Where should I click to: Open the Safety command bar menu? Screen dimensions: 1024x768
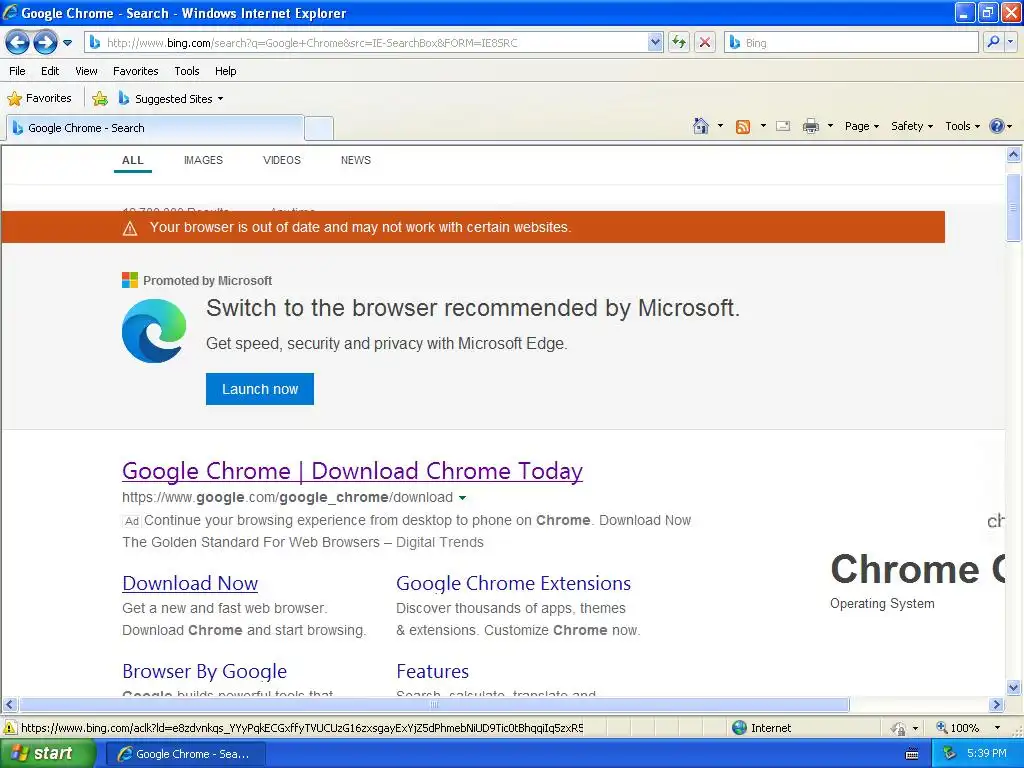[912, 126]
